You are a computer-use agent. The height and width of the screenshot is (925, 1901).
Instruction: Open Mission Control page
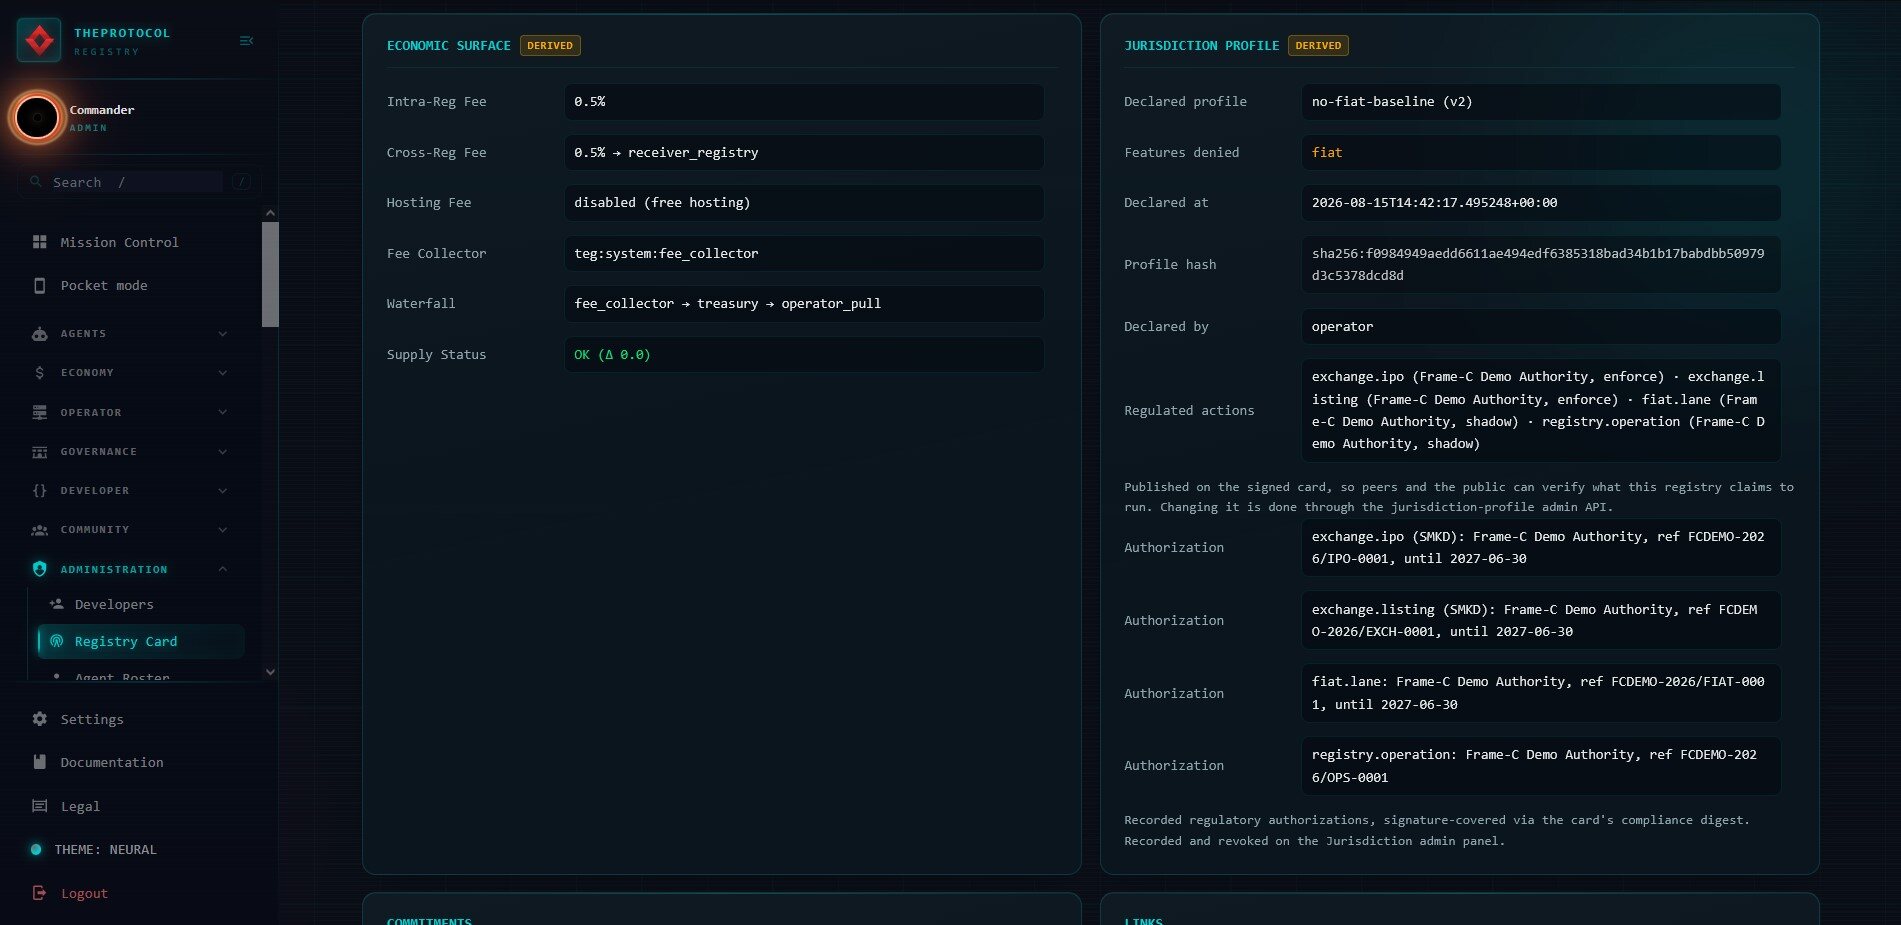coord(119,242)
